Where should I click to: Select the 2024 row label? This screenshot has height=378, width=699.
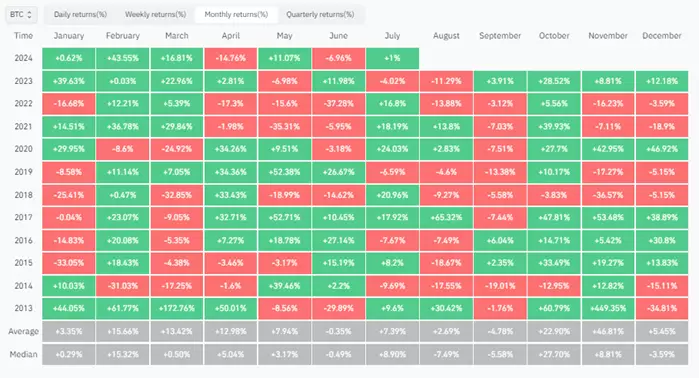tap(23, 58)
